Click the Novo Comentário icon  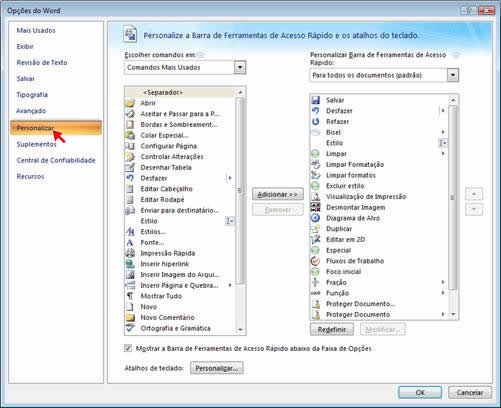point(130,317)
